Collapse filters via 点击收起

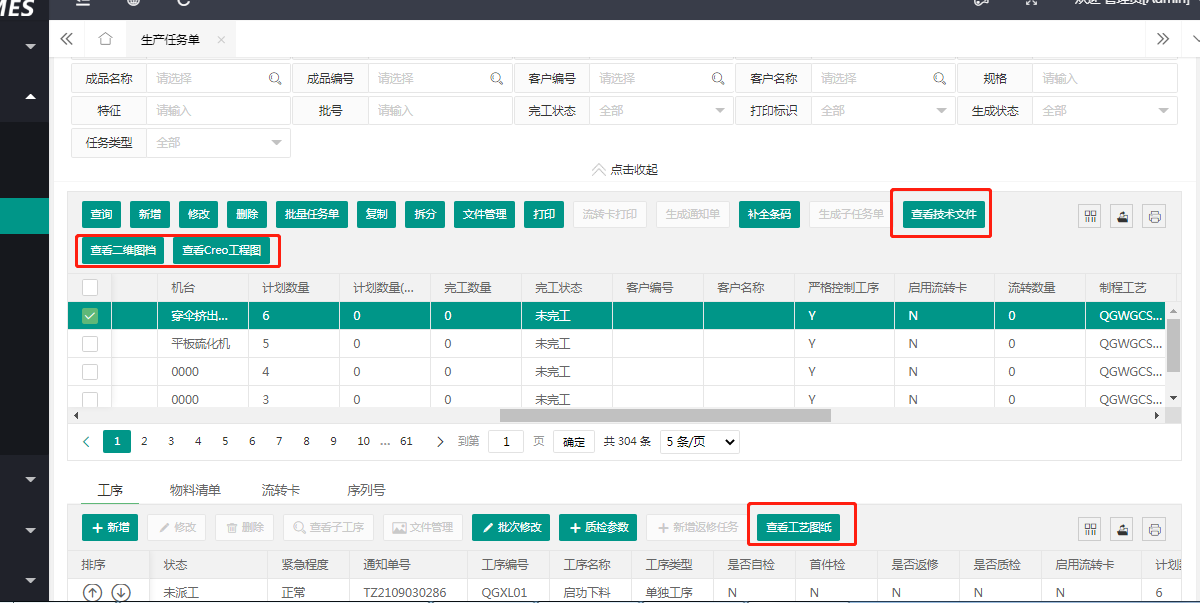pyautogui.click(x=625, y=170)
